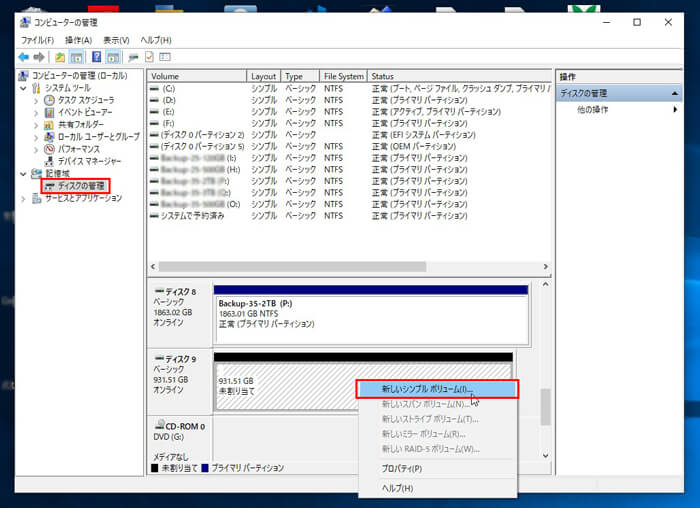Screen dimensions: 700x508
Task: Click the disk connect toolbar icon
Action: click(x=133, y=57)
